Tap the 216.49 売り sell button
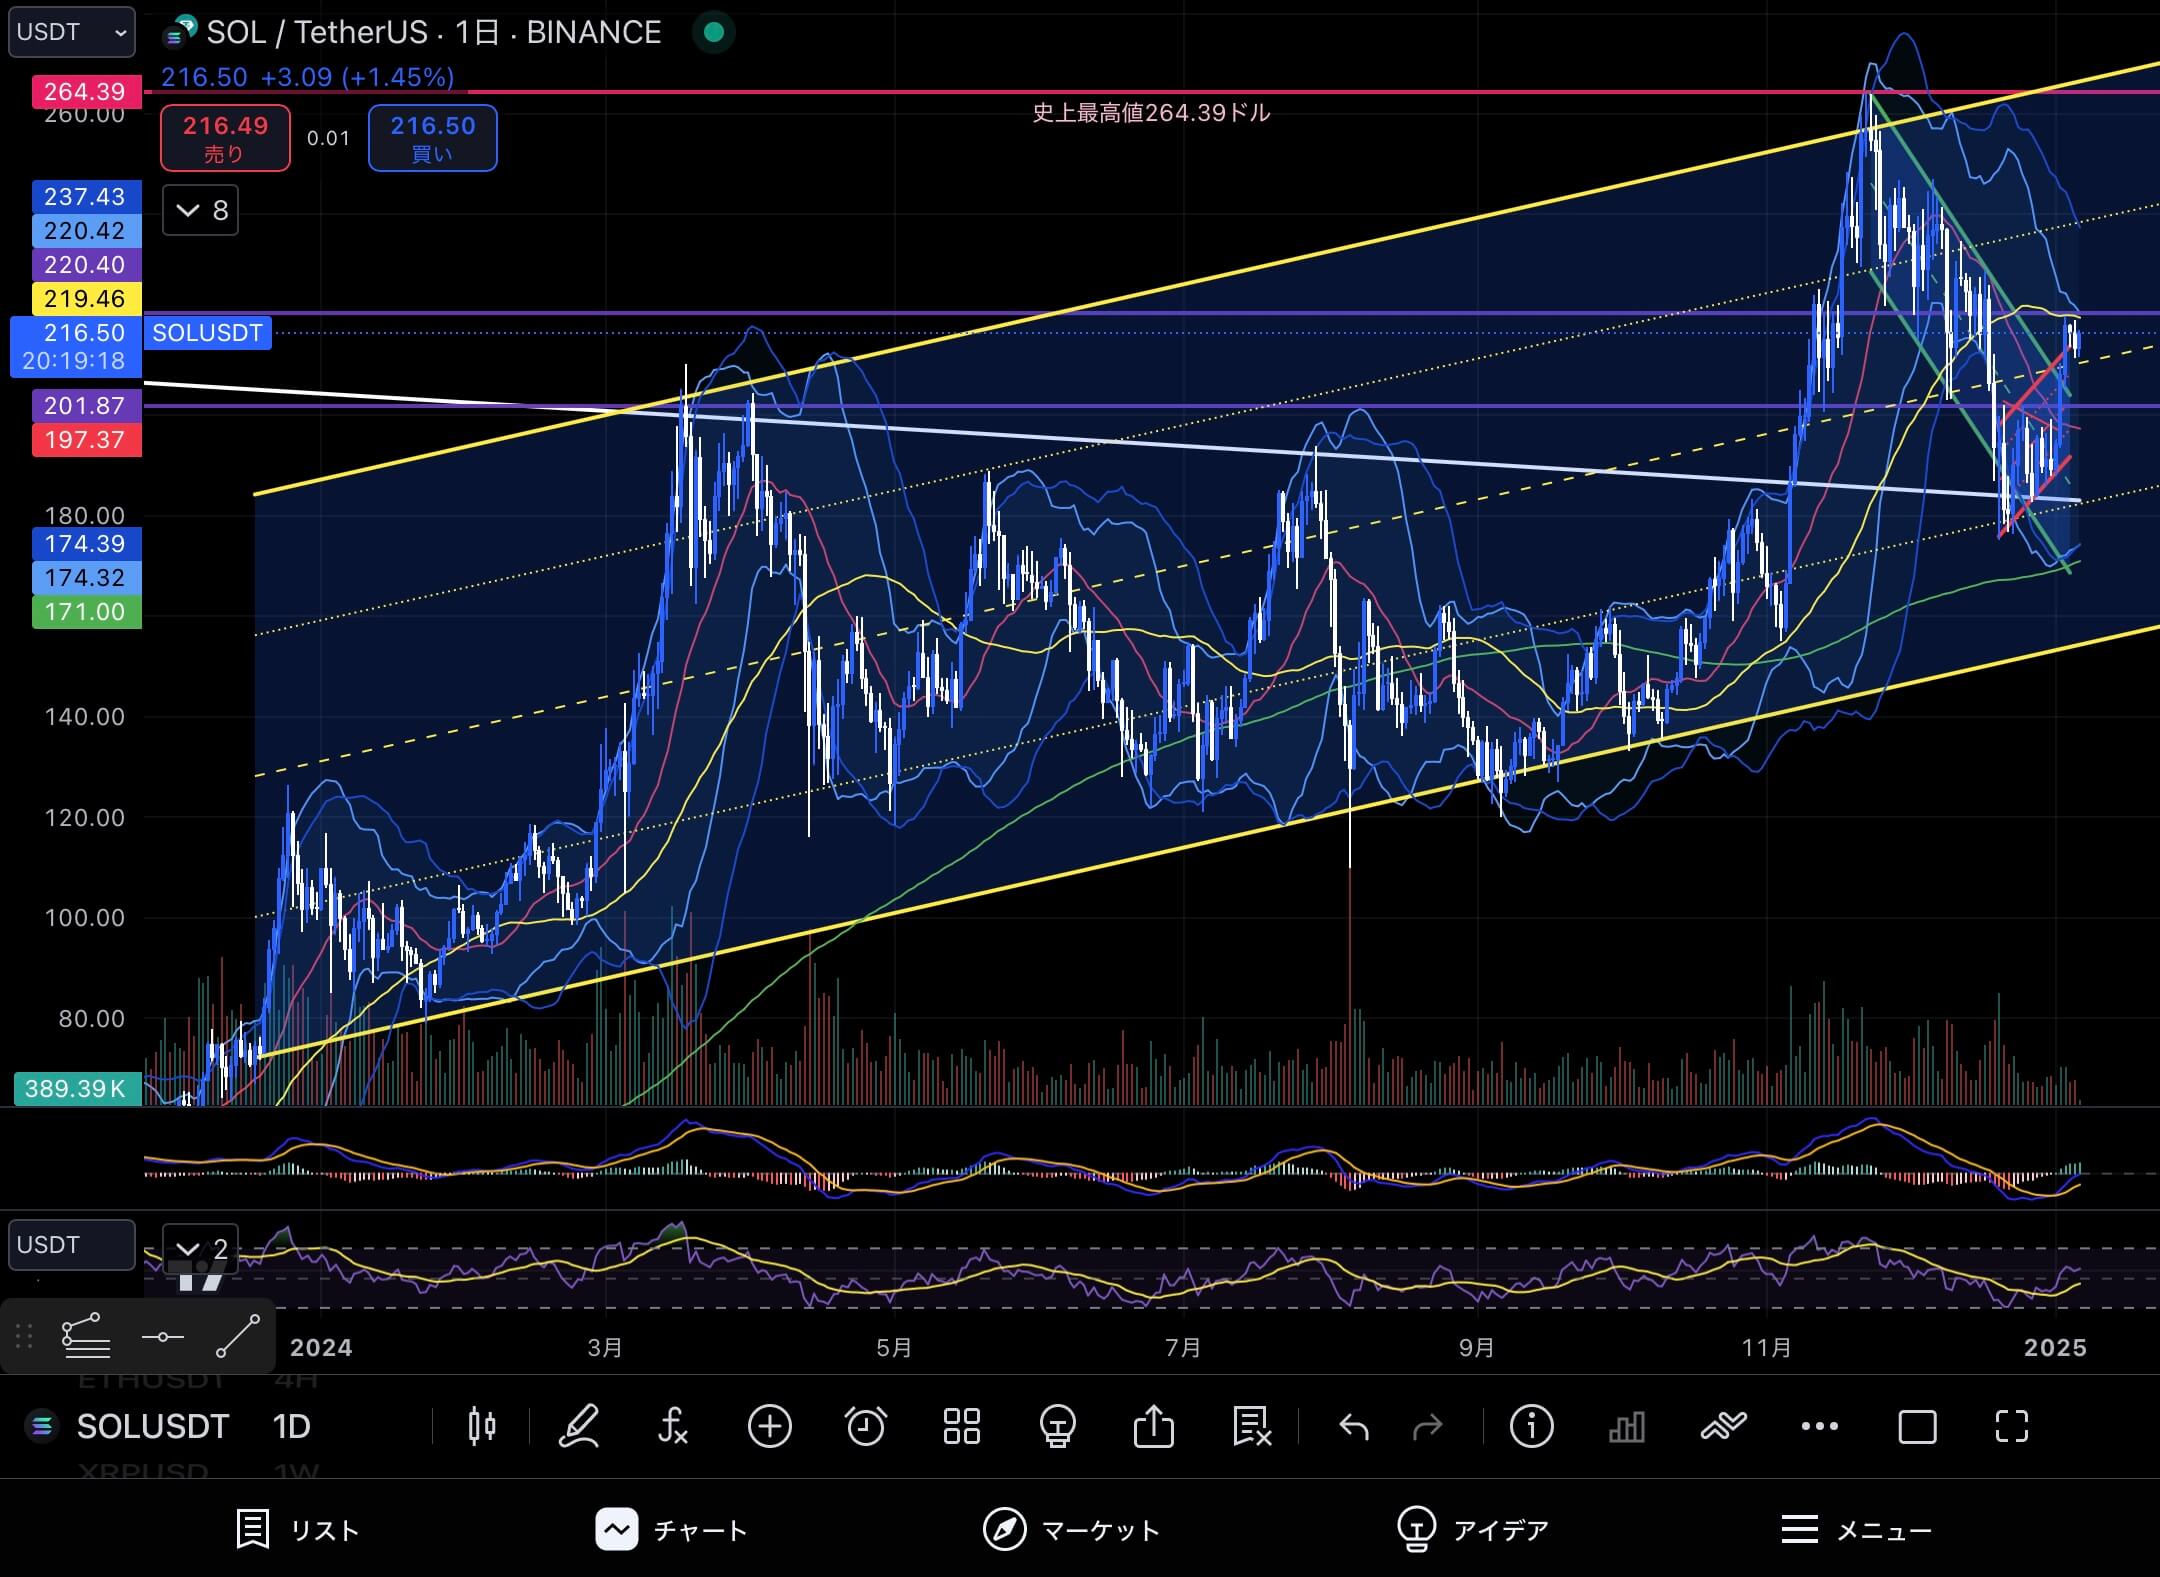This screenshot has width=2160, height=1577. (x=225, y=138)
